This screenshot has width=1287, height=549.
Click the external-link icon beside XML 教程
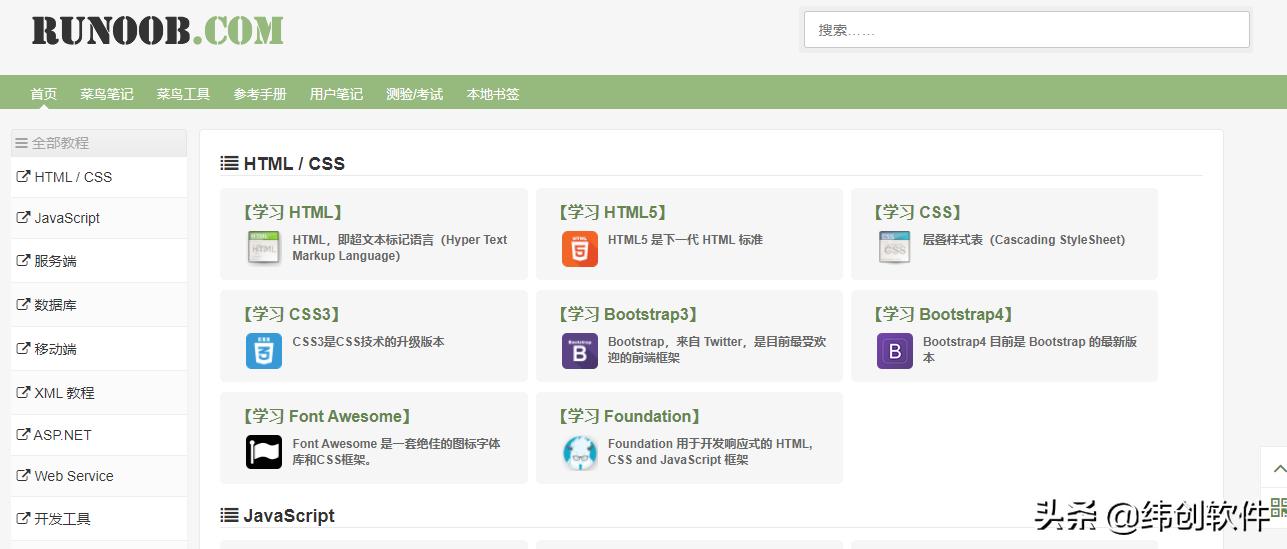pyautogui.click(x=24, y=392)
